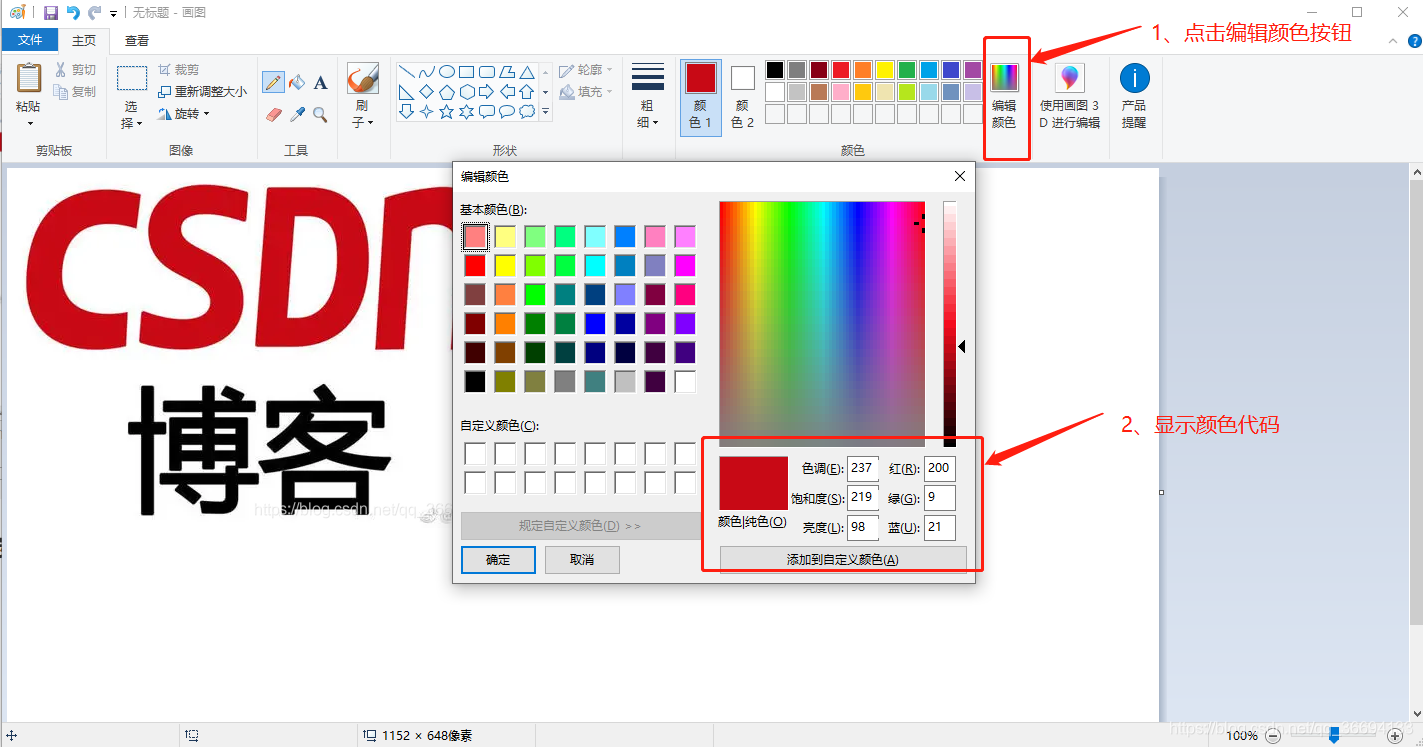Viewport: 1423px width, 747px height.
Task: Expand the Select (选择) dropdown arrow
Action: tap(139, 124)
